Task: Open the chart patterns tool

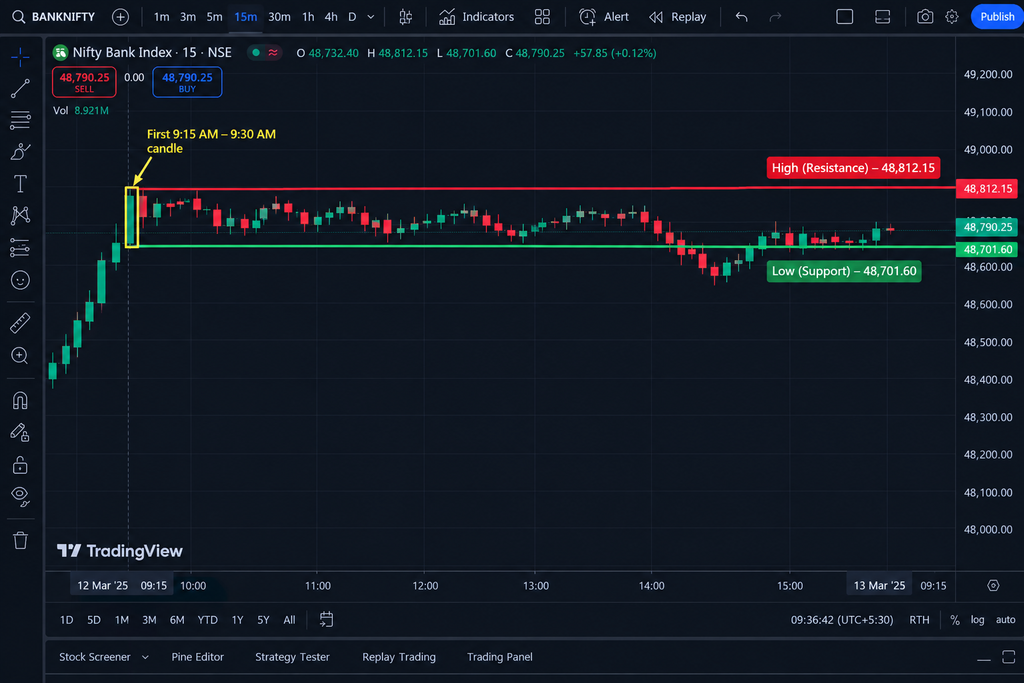Action: coord(20,215)
